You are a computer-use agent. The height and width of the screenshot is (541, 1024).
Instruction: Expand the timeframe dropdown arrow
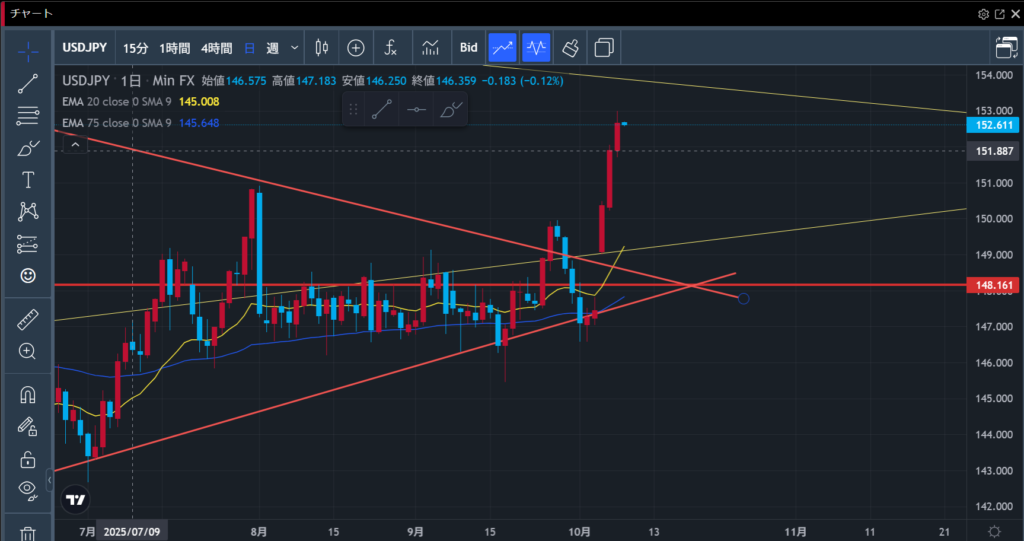click(x=295, y=47)
